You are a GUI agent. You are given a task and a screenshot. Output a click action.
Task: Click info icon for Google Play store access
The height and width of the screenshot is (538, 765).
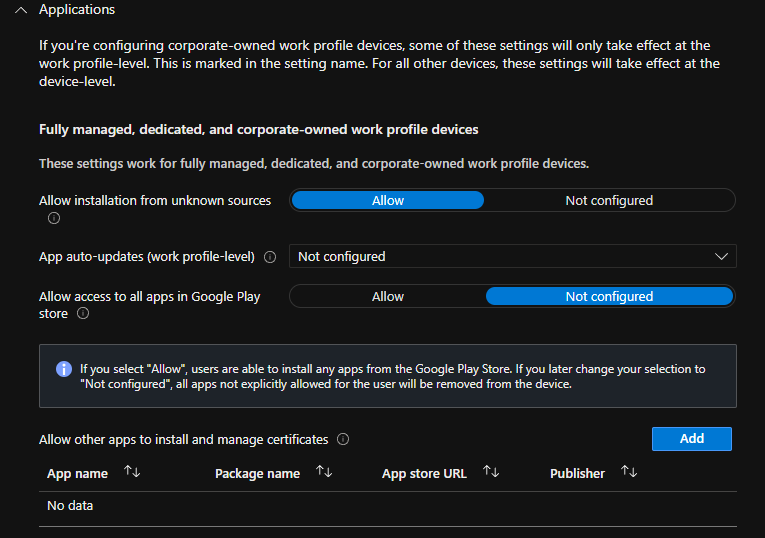click(x=83, y=314)
